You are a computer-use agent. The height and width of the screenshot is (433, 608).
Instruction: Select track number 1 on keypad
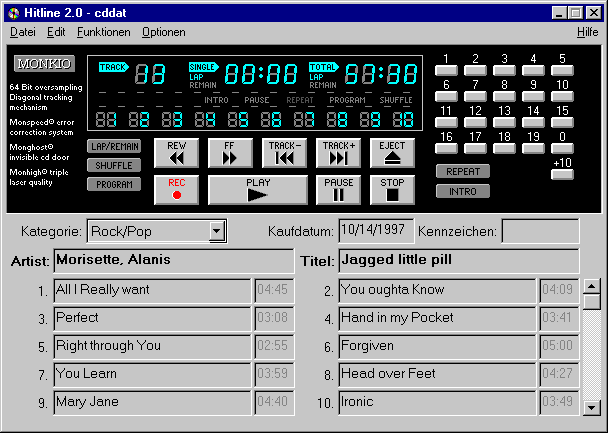(x=446, y=70)
